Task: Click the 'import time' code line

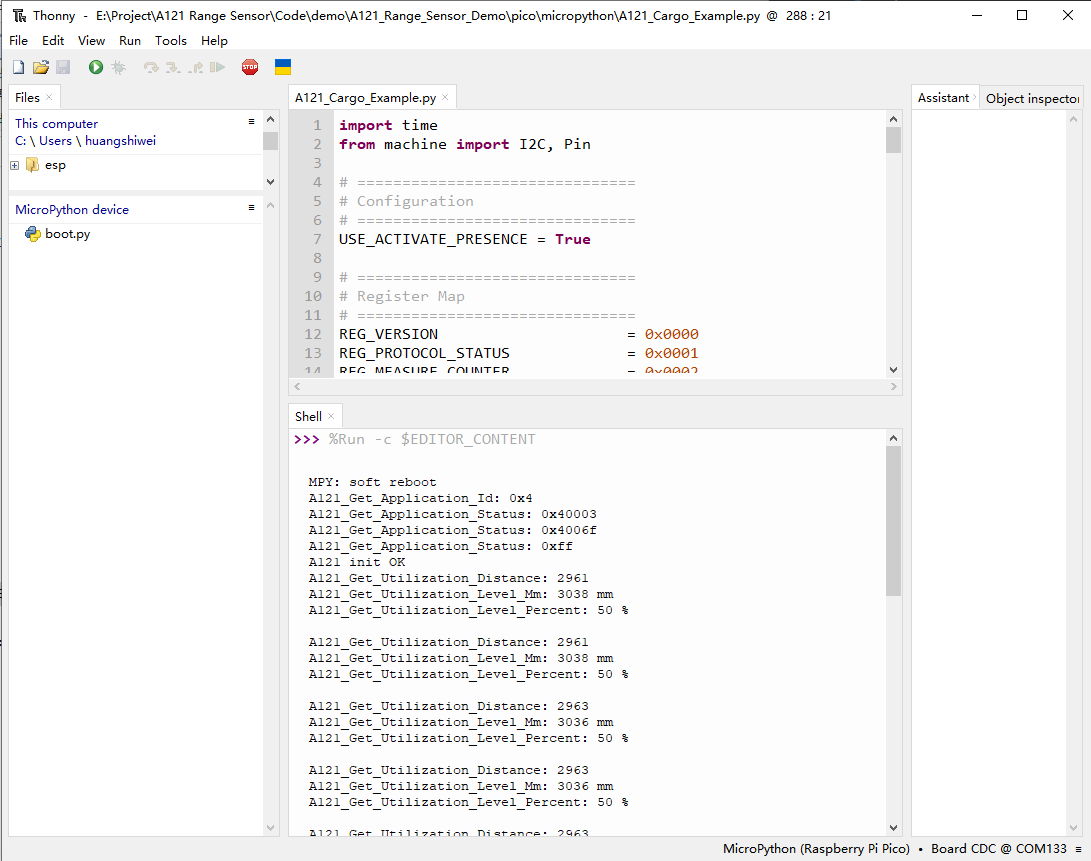Action: [388, 125]
